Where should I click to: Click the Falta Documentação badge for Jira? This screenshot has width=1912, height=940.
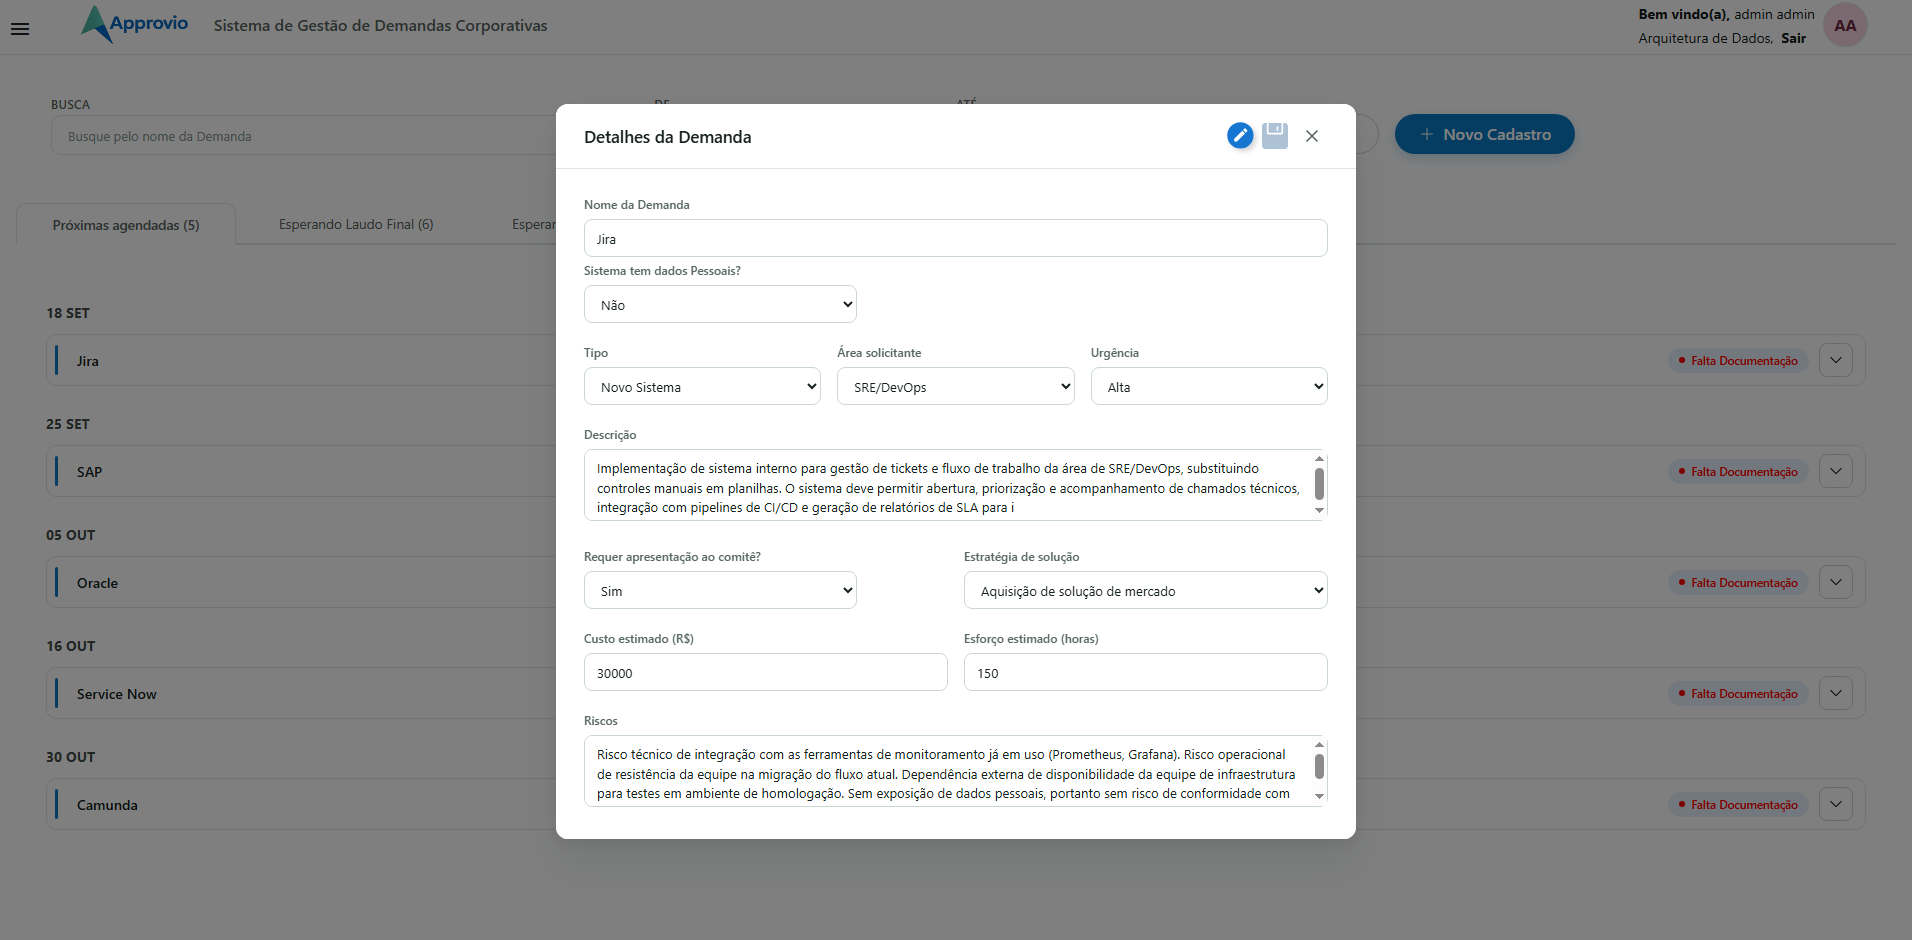[1738, 361]
